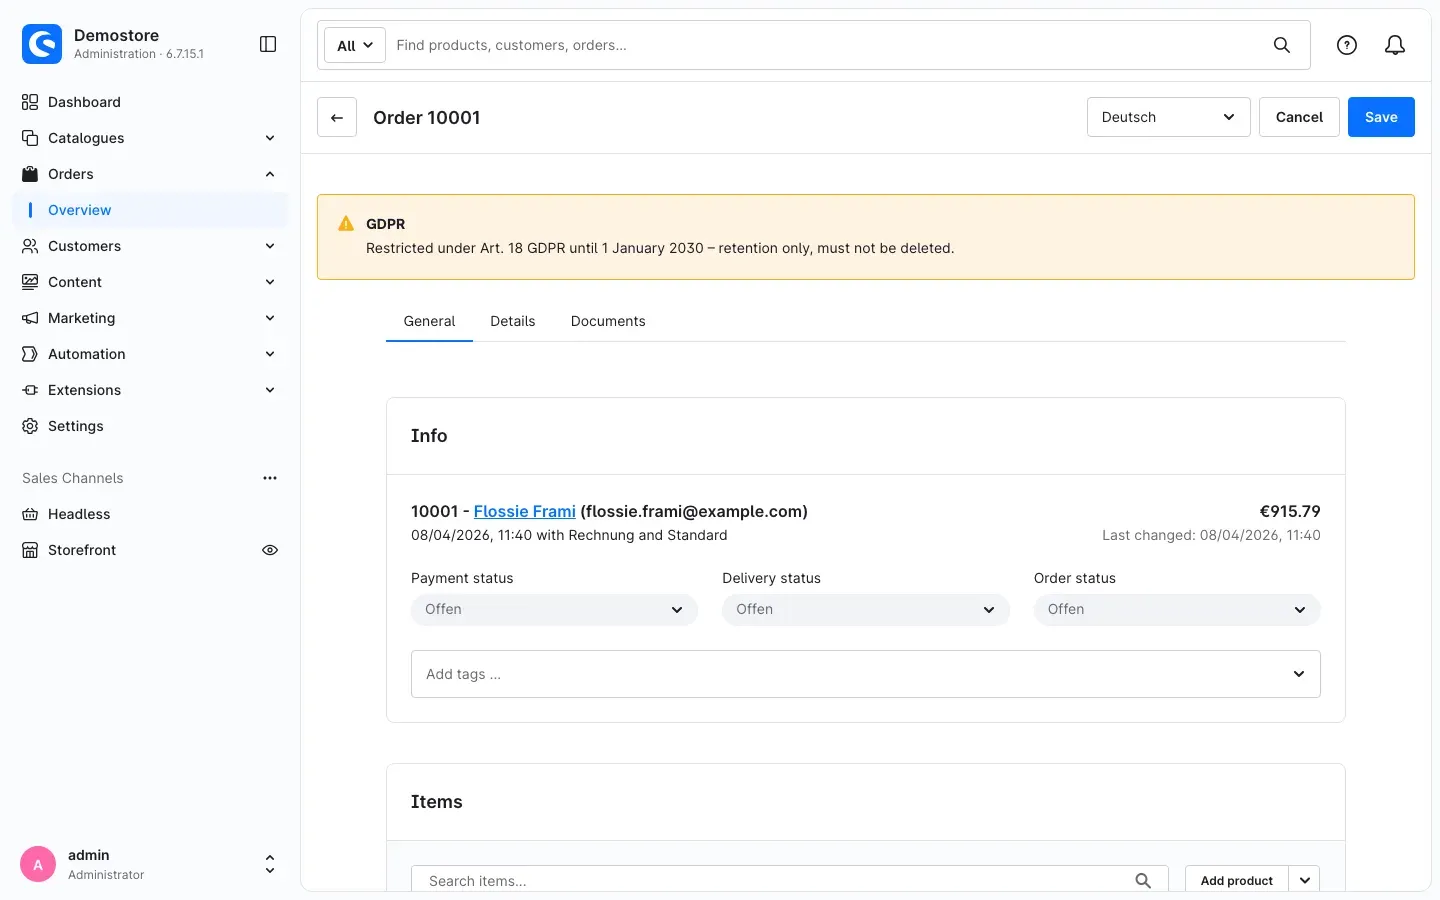Open Add product dropdown arrow

(1305, 881)
